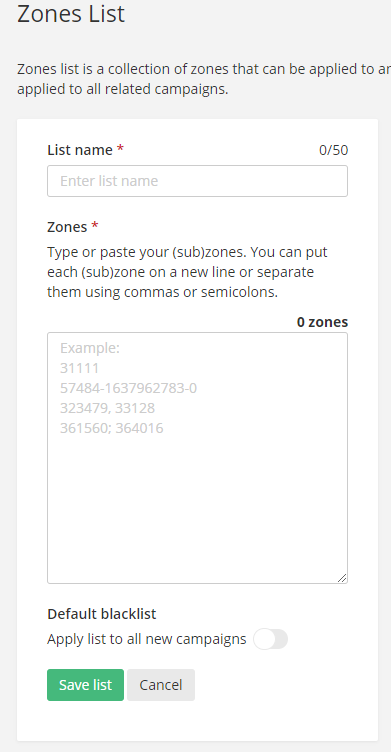
Task: Enable Apply list to all new campaigns
Action: (271, 639)
